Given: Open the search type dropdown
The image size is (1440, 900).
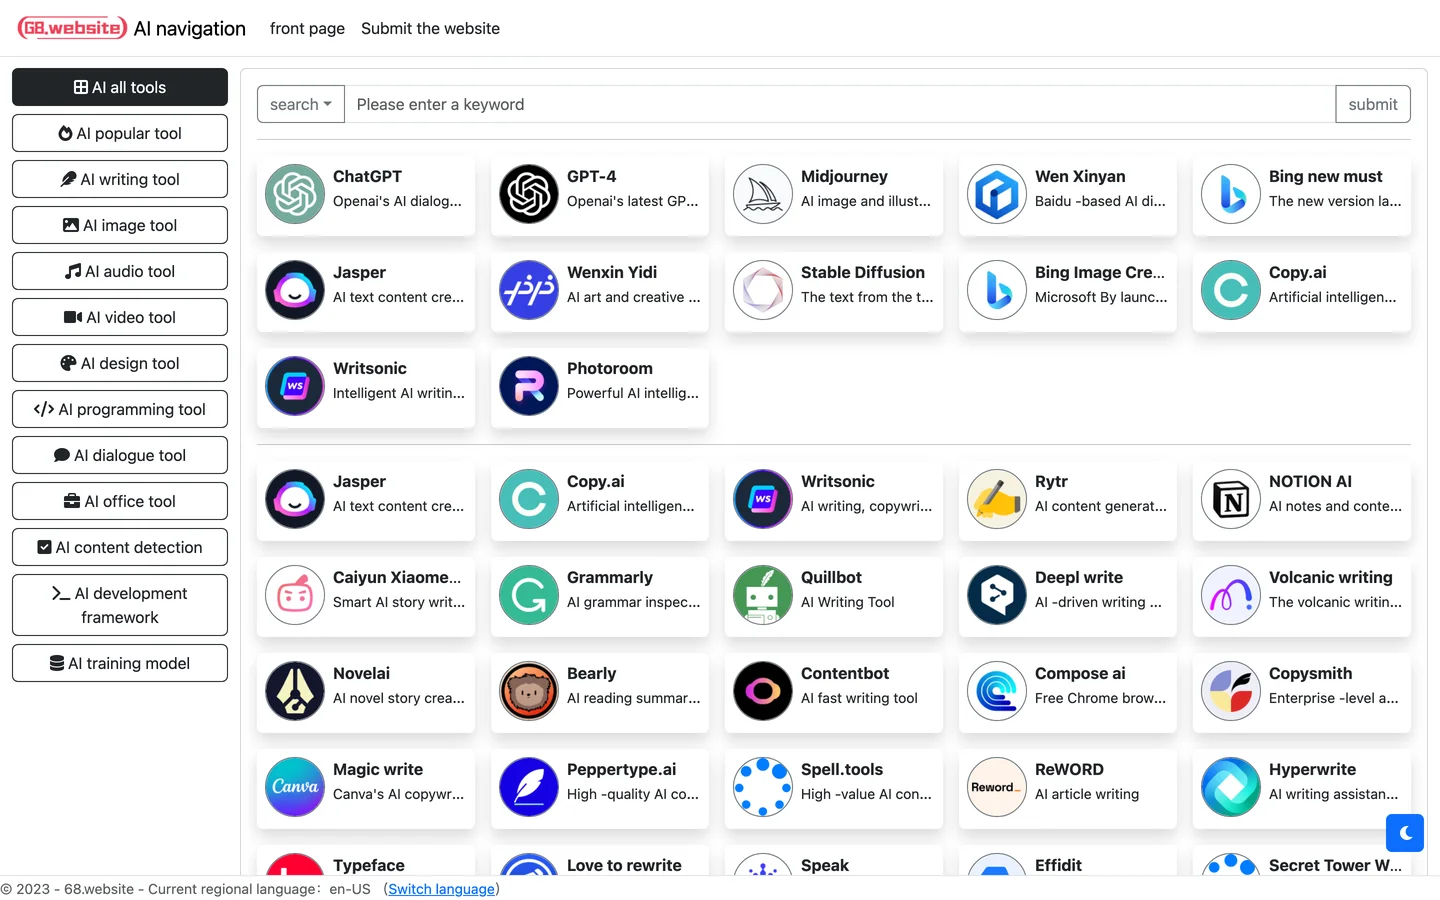Looking at the screenshot, I should (301, 104).
